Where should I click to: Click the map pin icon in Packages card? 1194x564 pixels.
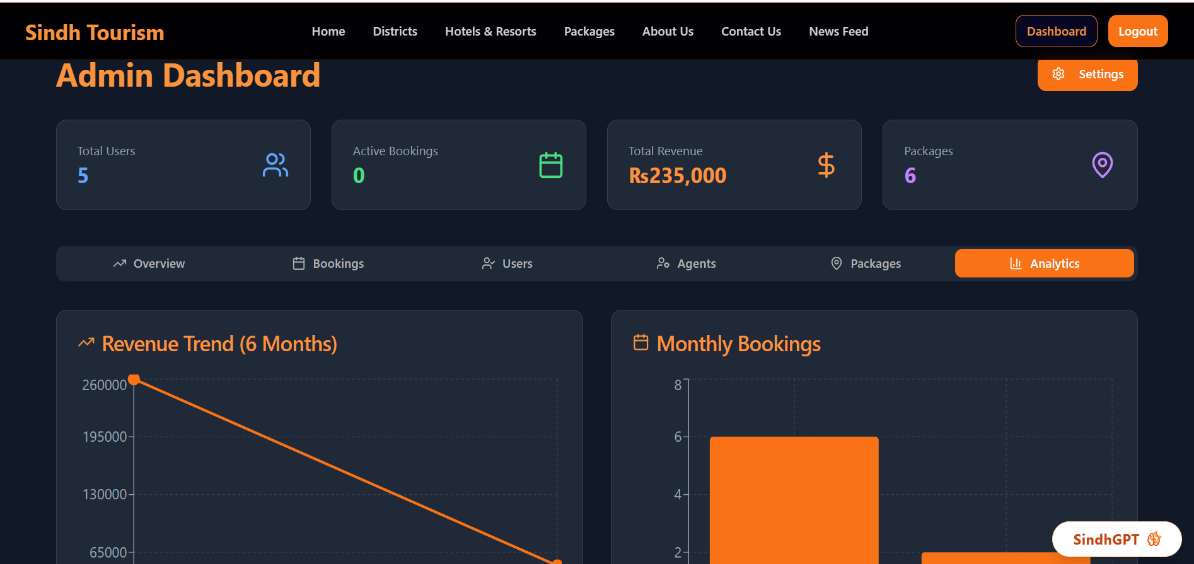(x=1102, y=165)
